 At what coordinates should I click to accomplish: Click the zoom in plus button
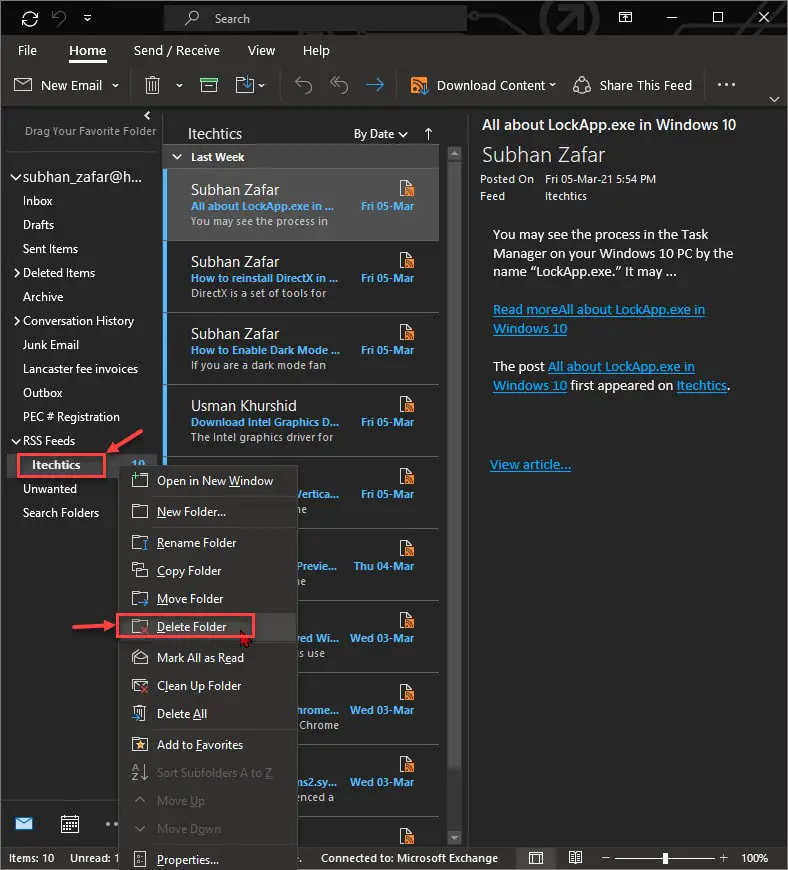pos(723,858)
